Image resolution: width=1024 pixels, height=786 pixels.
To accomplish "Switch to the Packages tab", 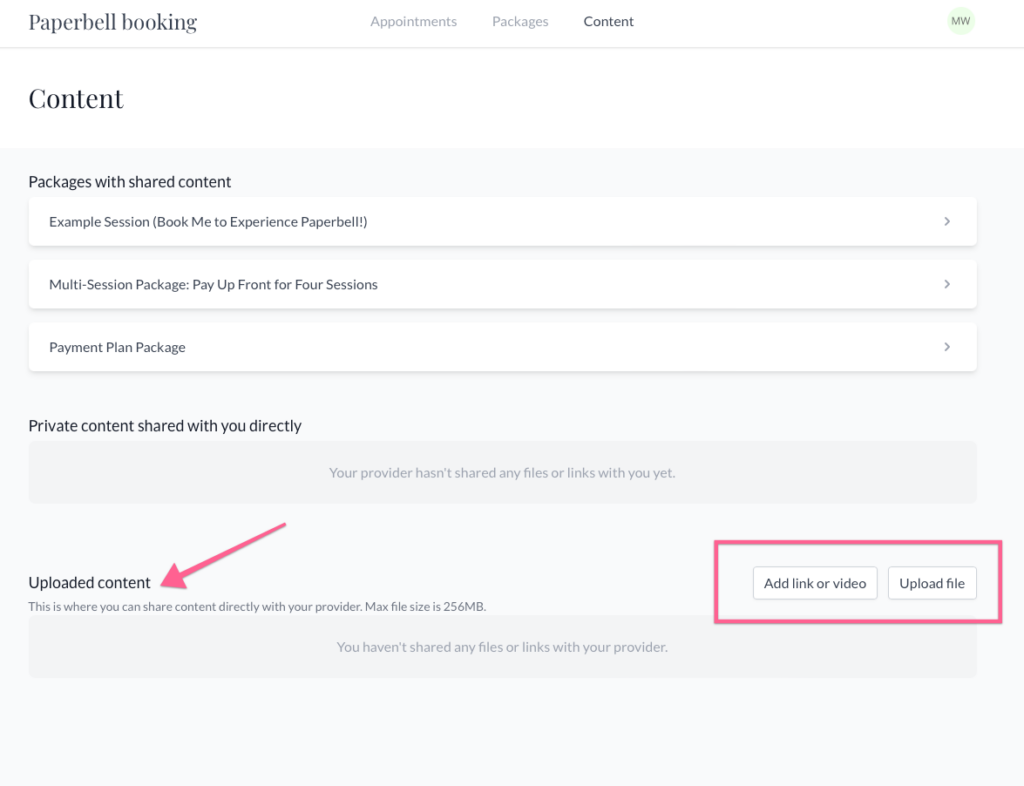I will click(520, 22).
